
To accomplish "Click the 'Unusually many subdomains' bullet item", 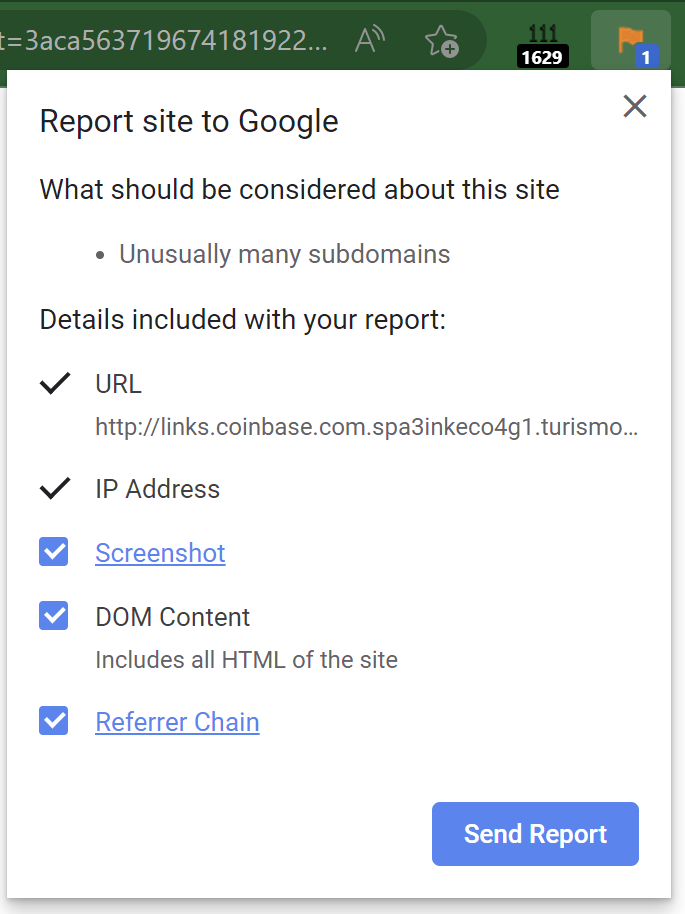I will pos(284,254).
